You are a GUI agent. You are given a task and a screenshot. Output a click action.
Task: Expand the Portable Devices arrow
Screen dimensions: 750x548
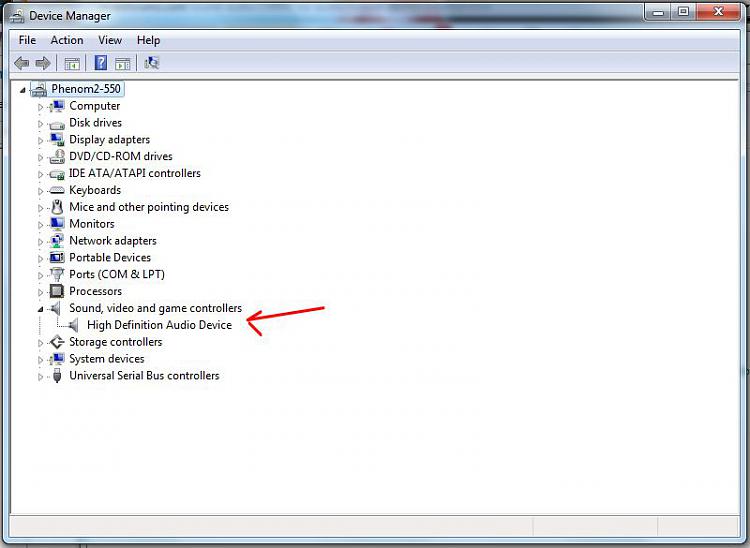click(x=40, y=259)
